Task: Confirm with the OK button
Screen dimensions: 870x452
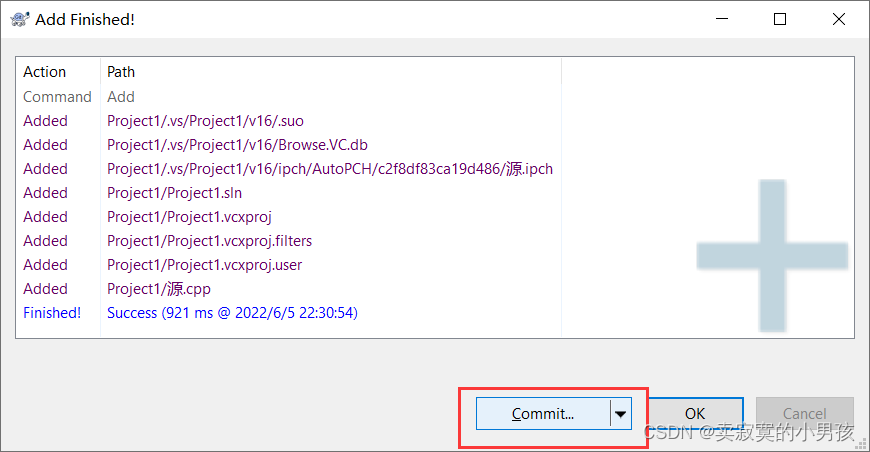Action: [x=696, y=414]
